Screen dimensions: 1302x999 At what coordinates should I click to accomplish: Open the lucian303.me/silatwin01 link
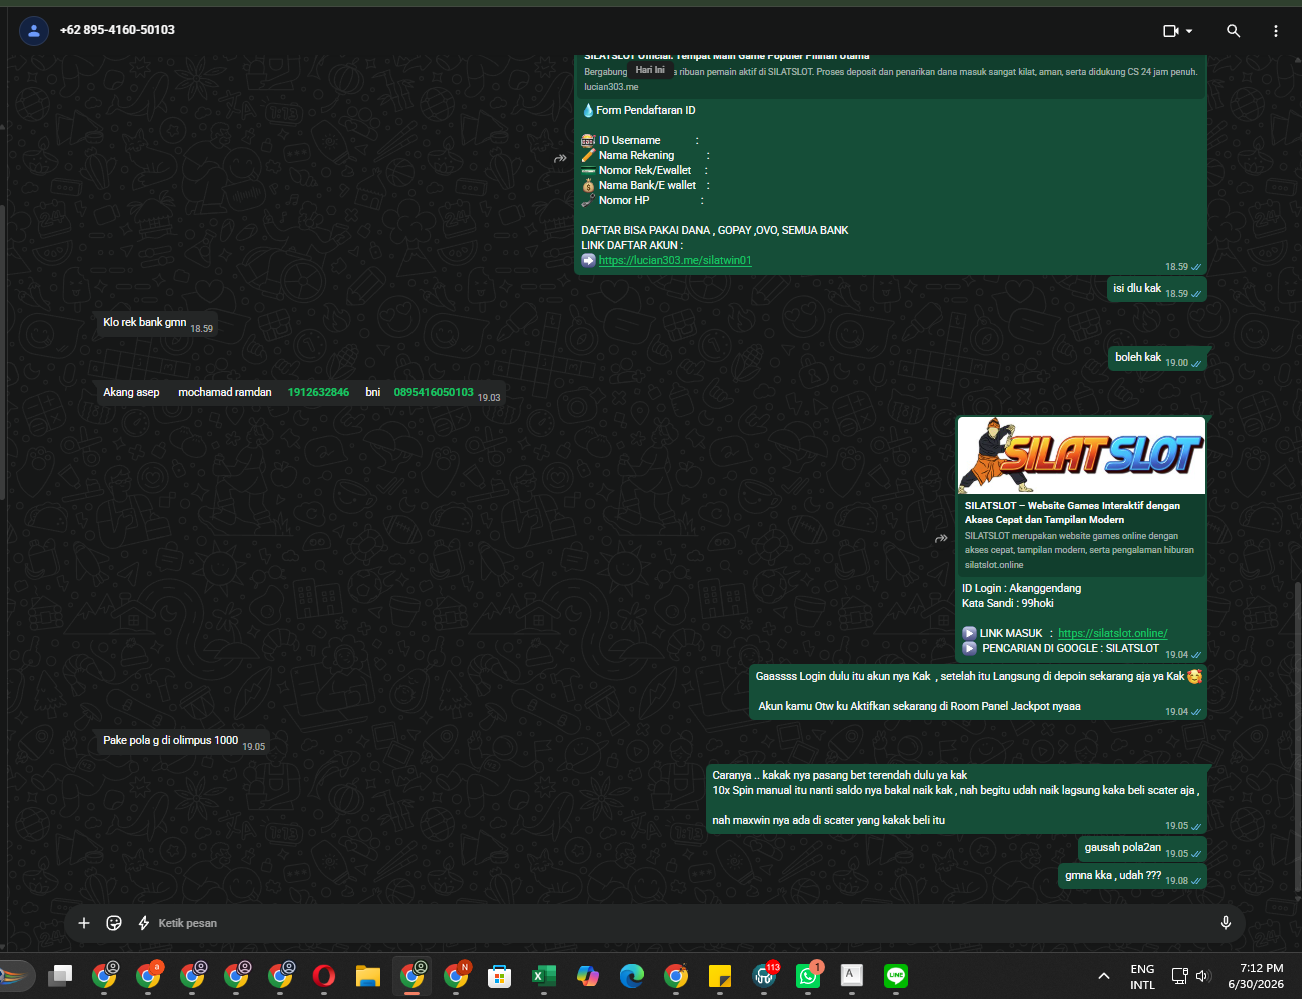(x=675, y=260)
